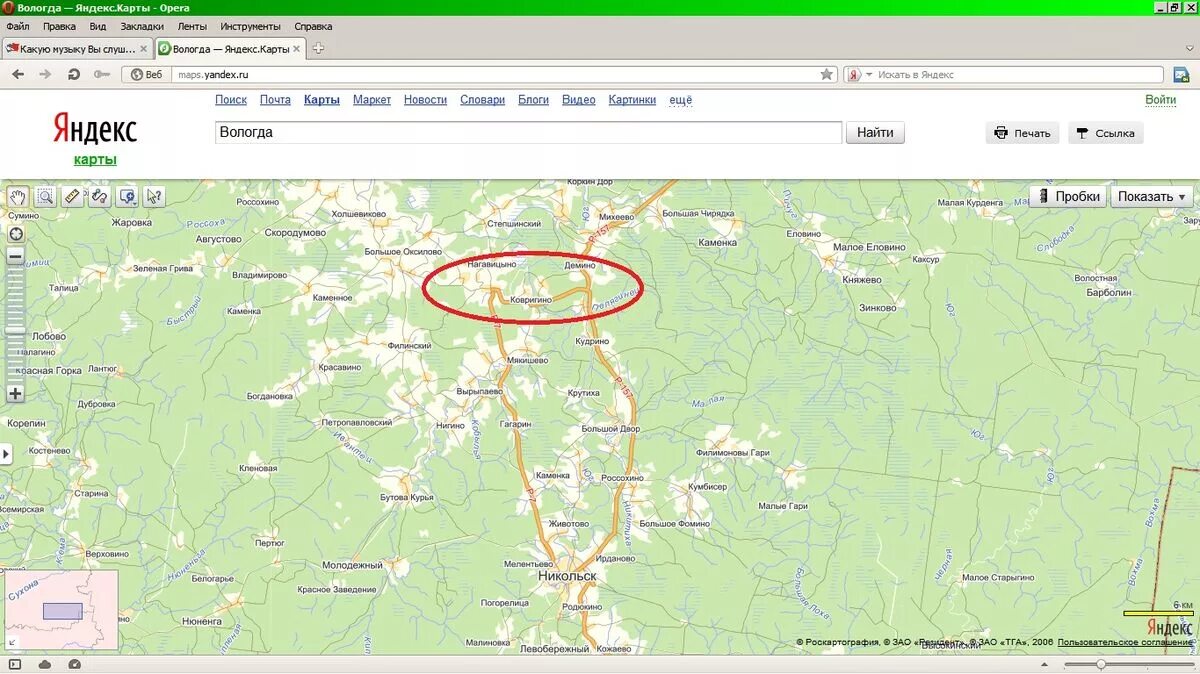Click the Найти search button
Viewport: 1200px width, 674px height.
click(x=875, y=132)
